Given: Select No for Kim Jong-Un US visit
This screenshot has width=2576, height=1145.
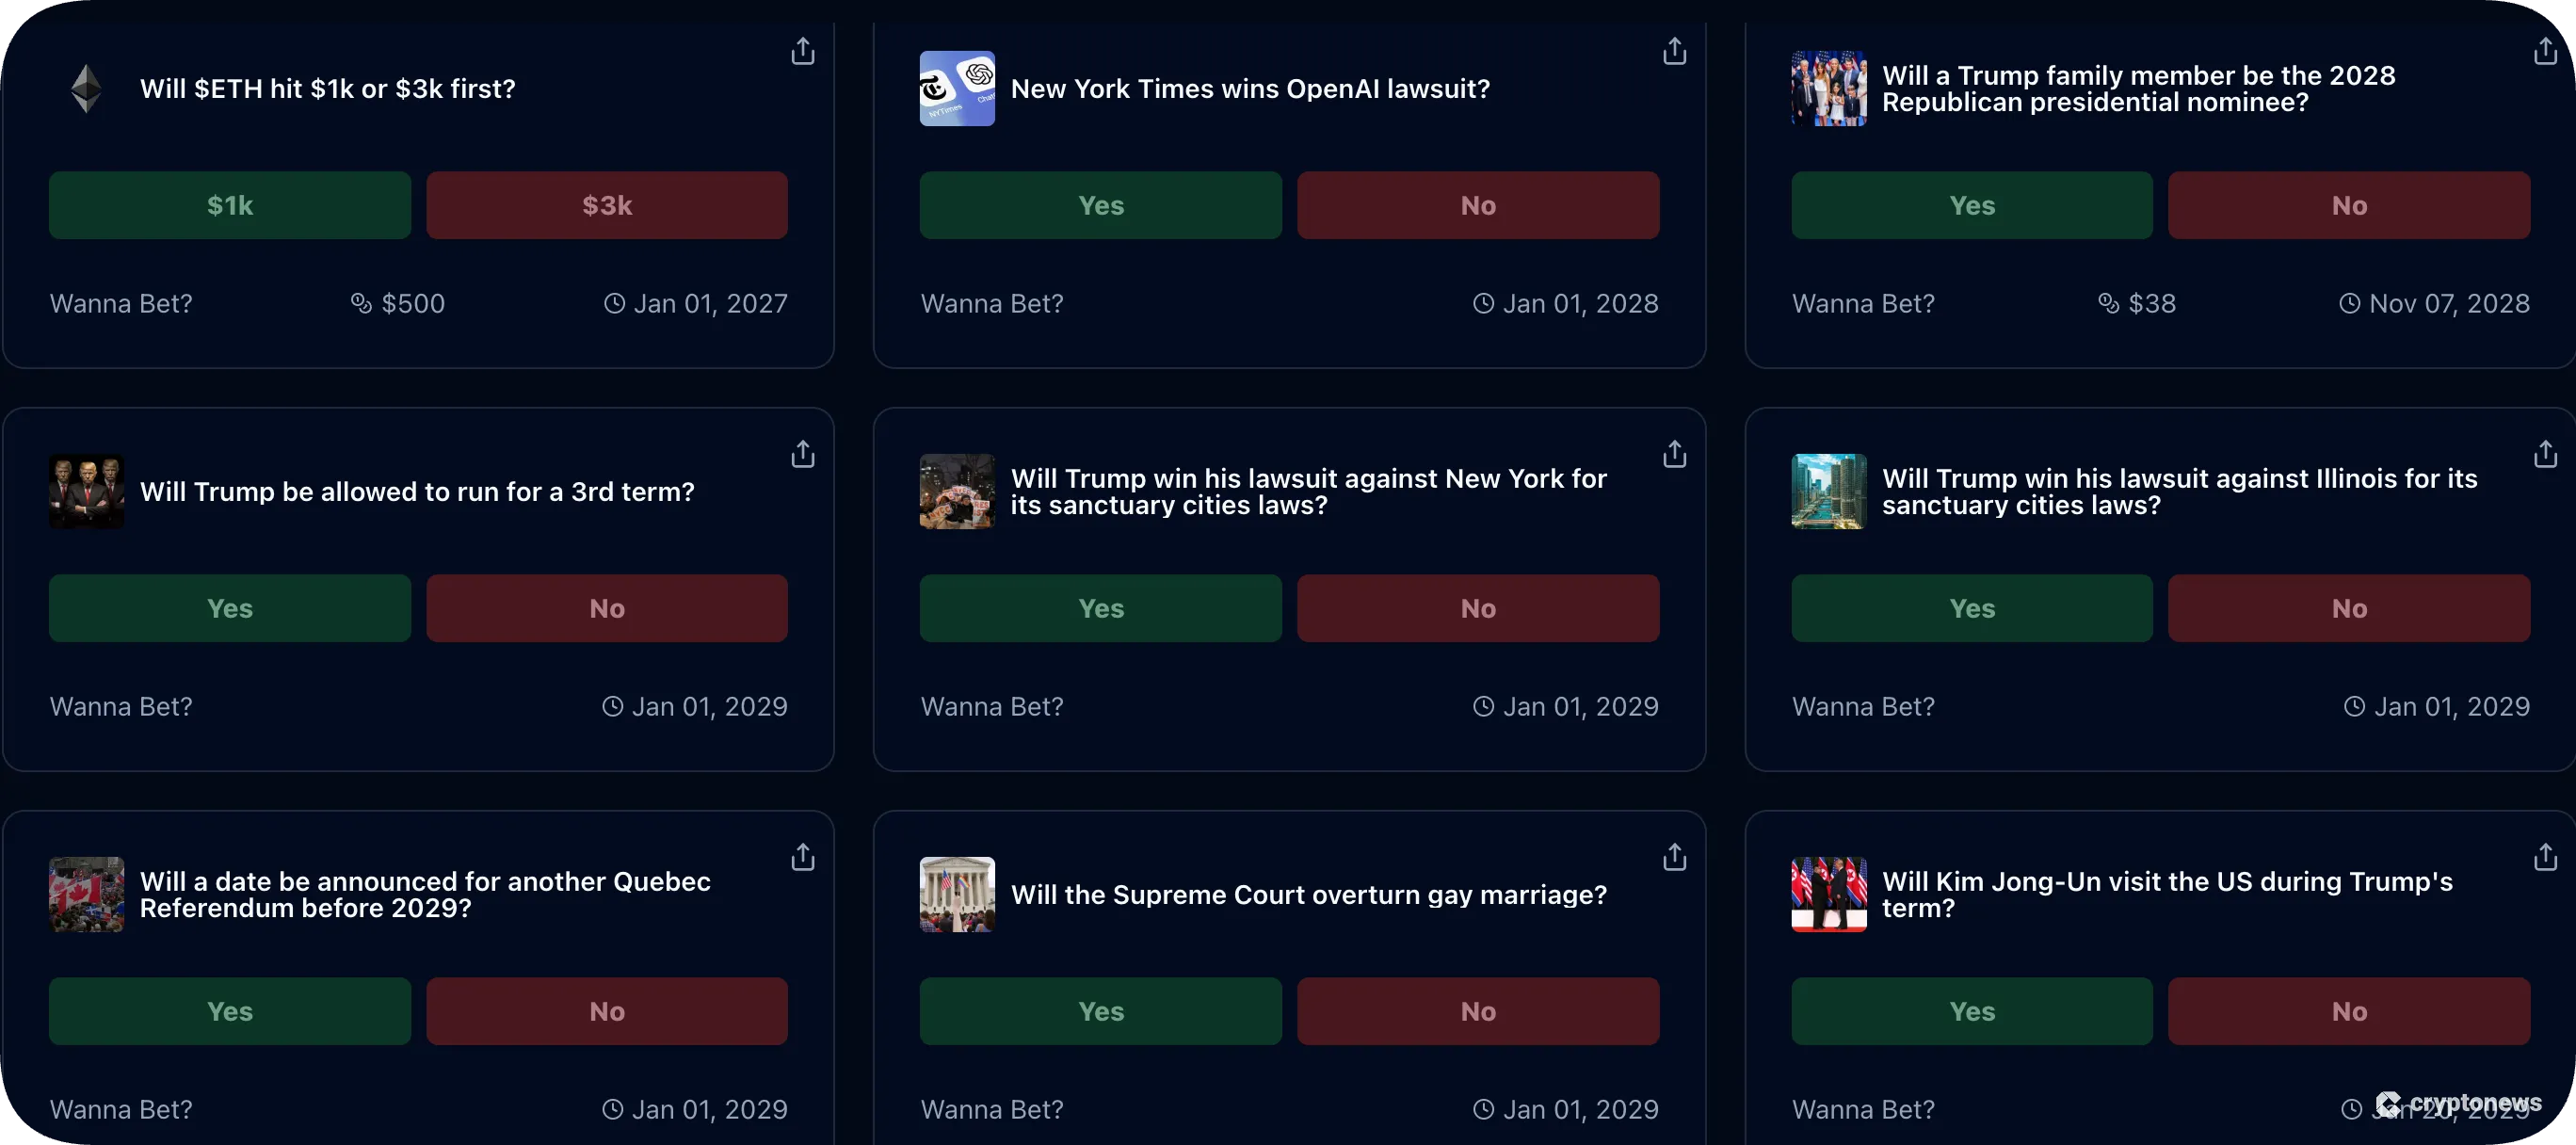Looking at the screenshot, I should 2348,1011.
